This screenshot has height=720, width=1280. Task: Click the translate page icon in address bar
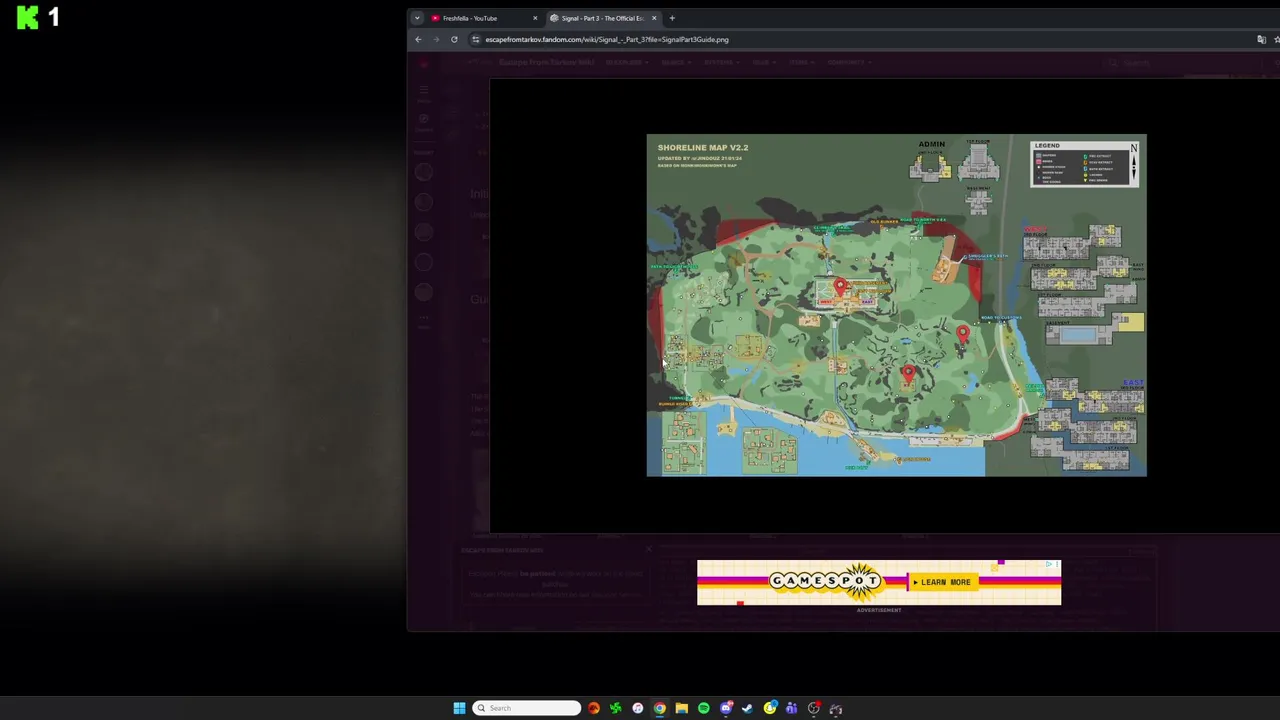[x=1261, y=39]
